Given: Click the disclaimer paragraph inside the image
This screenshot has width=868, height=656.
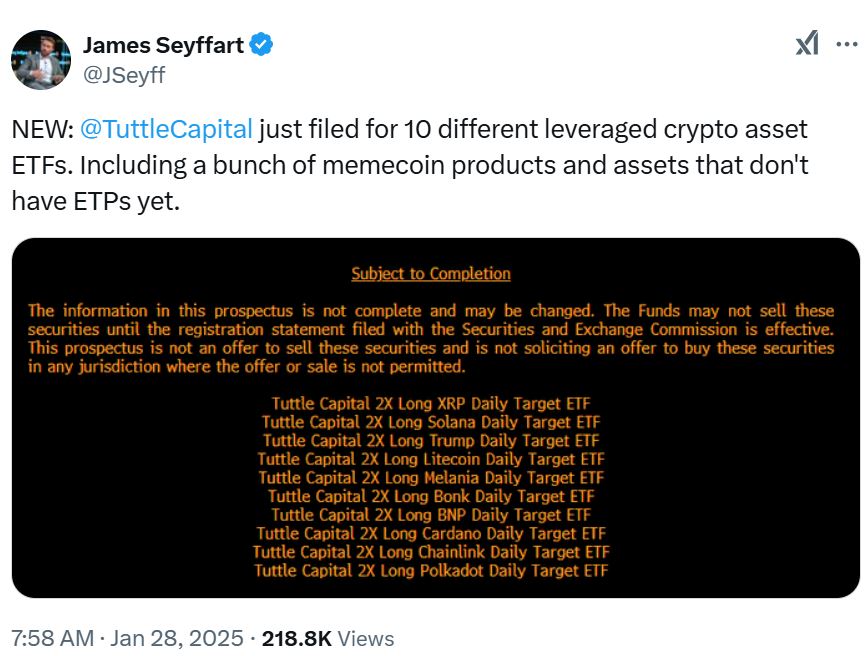Looking at the screenshot, I should point(430,338).
